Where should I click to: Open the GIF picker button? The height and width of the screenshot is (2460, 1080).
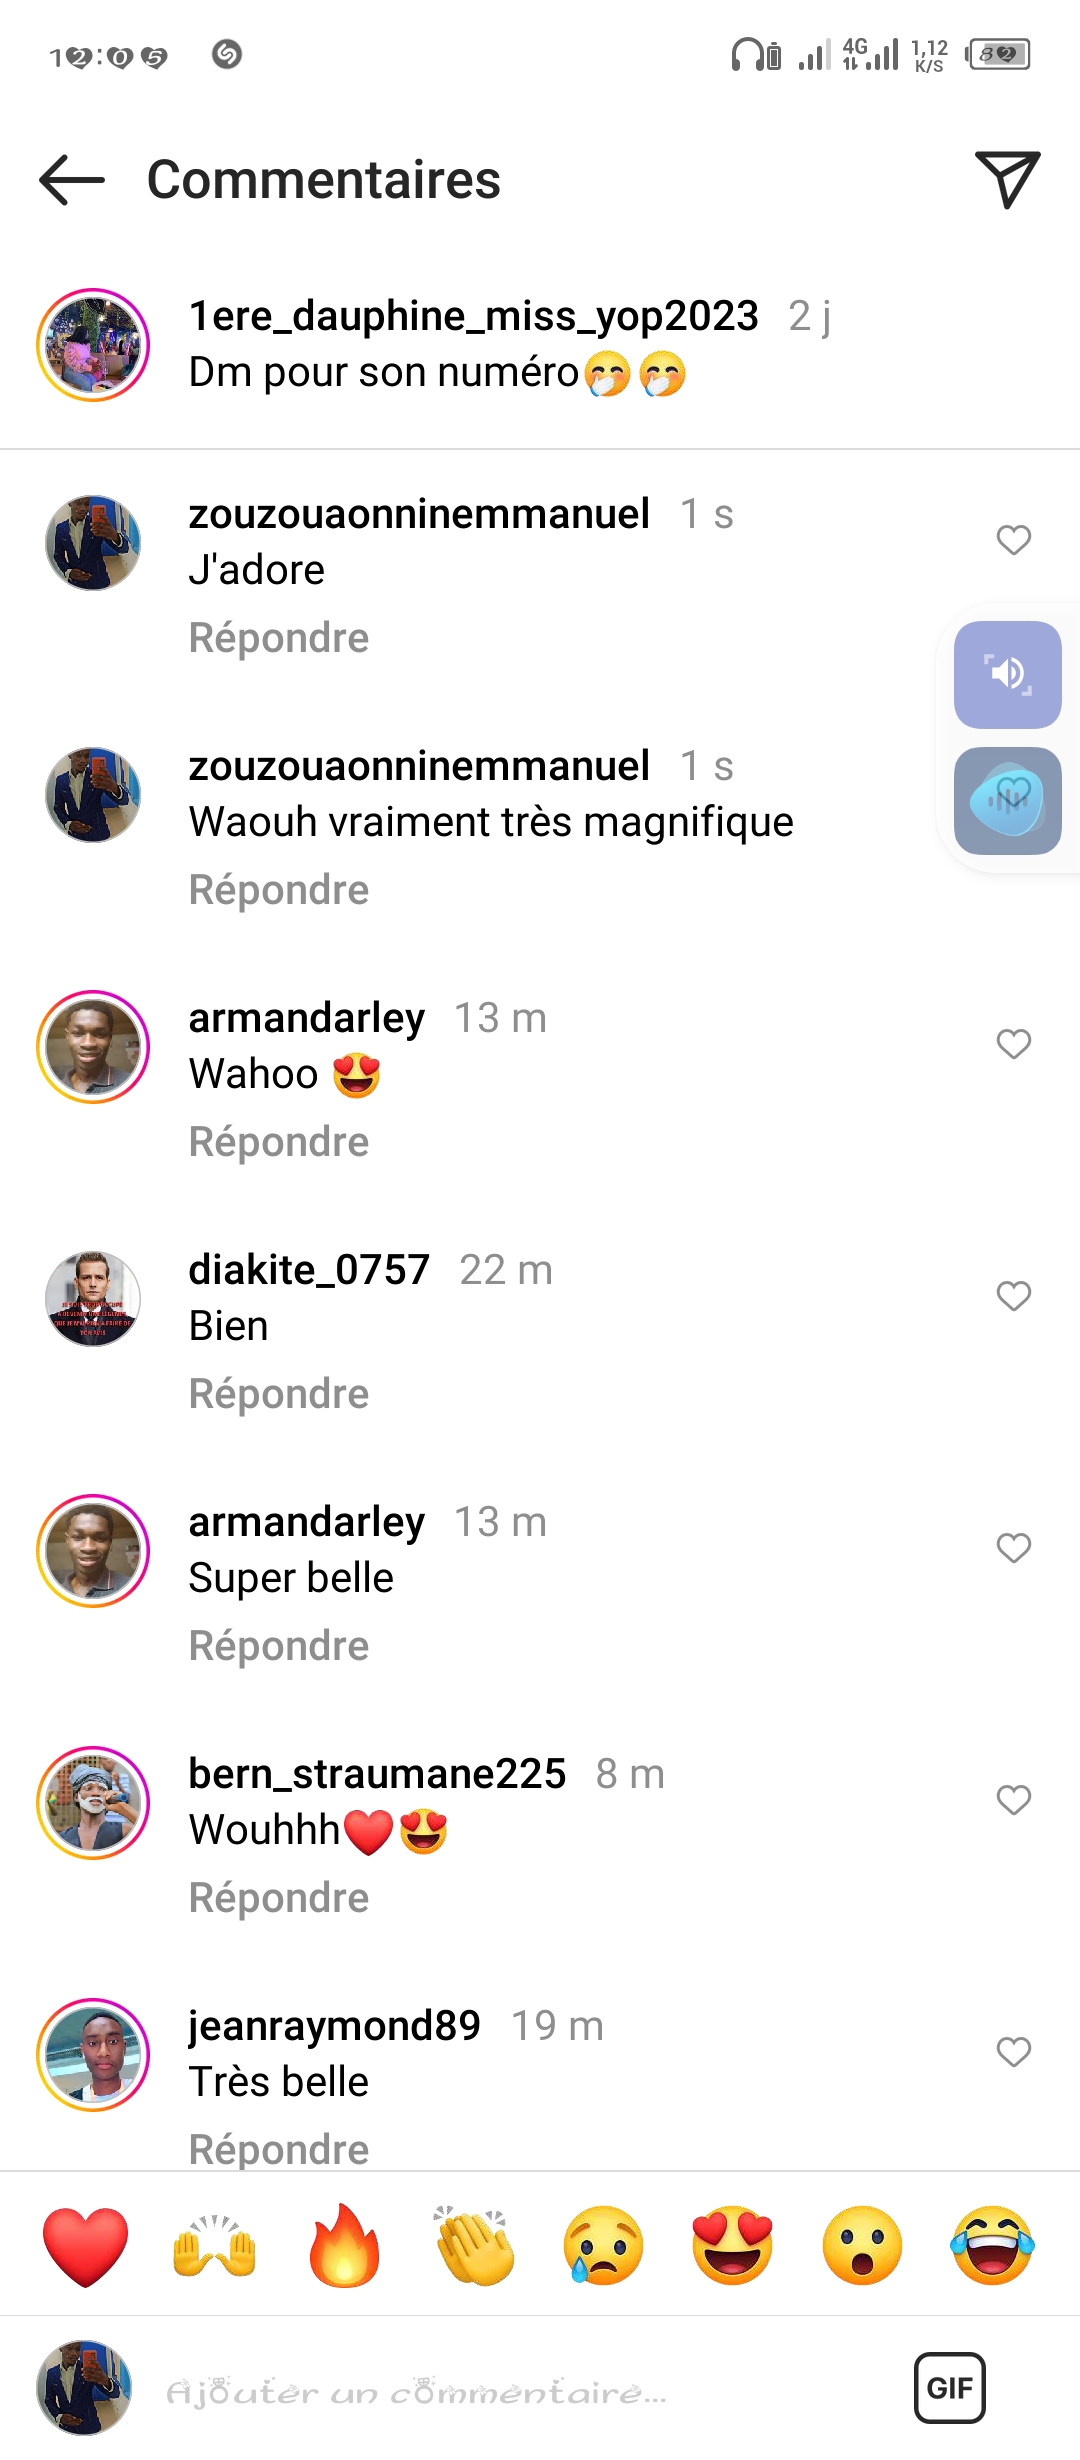[x=950, y=2388]
